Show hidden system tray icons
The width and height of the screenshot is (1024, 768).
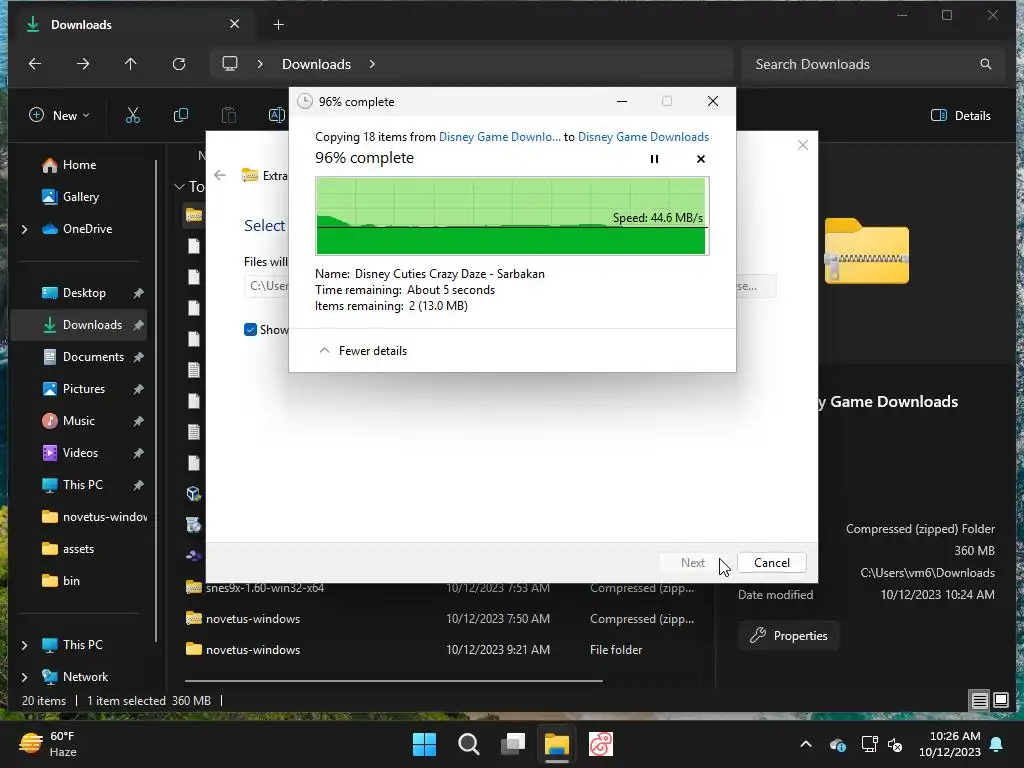(x=806, y=744)
